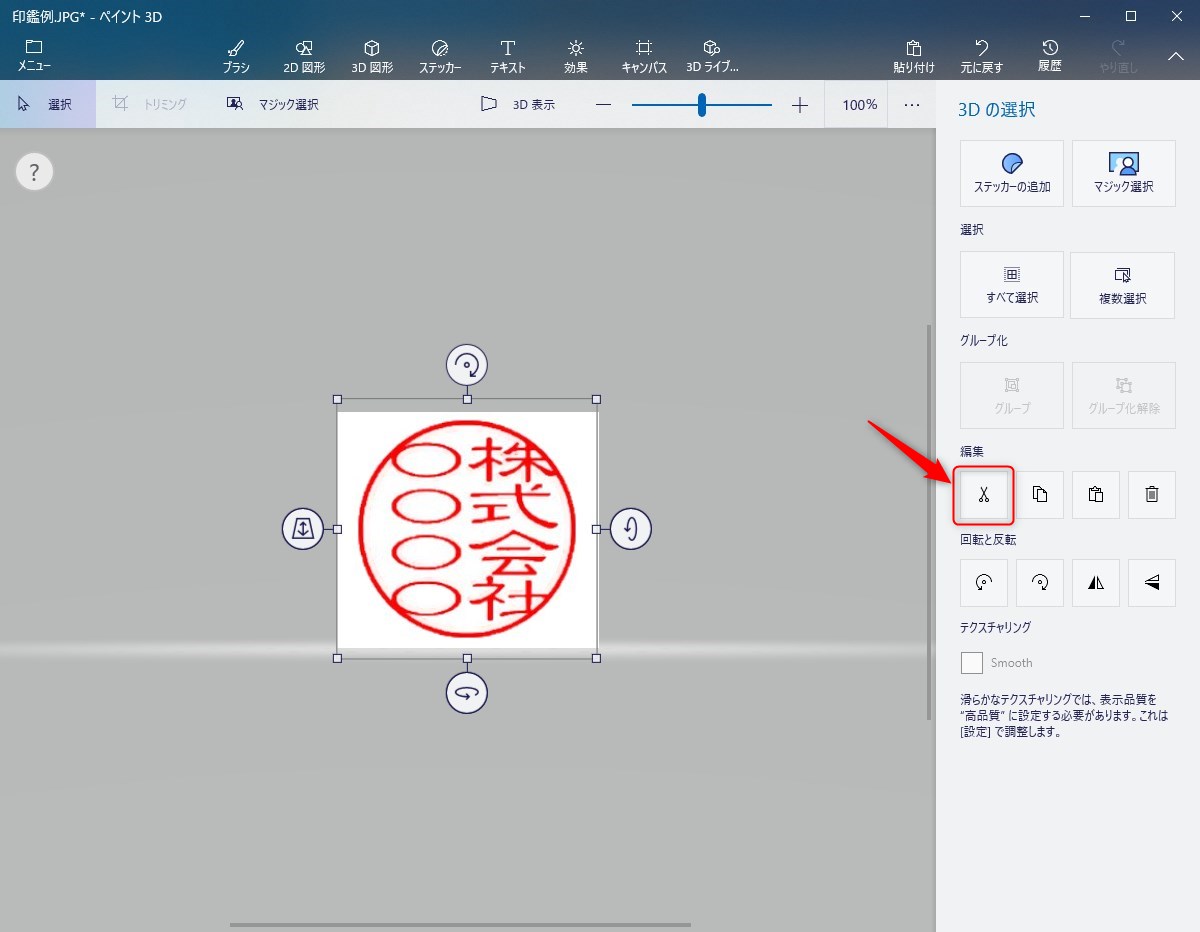Click 元に戻す undo icon
This screenshot has width=1200, height=932.
click(982, 57)
